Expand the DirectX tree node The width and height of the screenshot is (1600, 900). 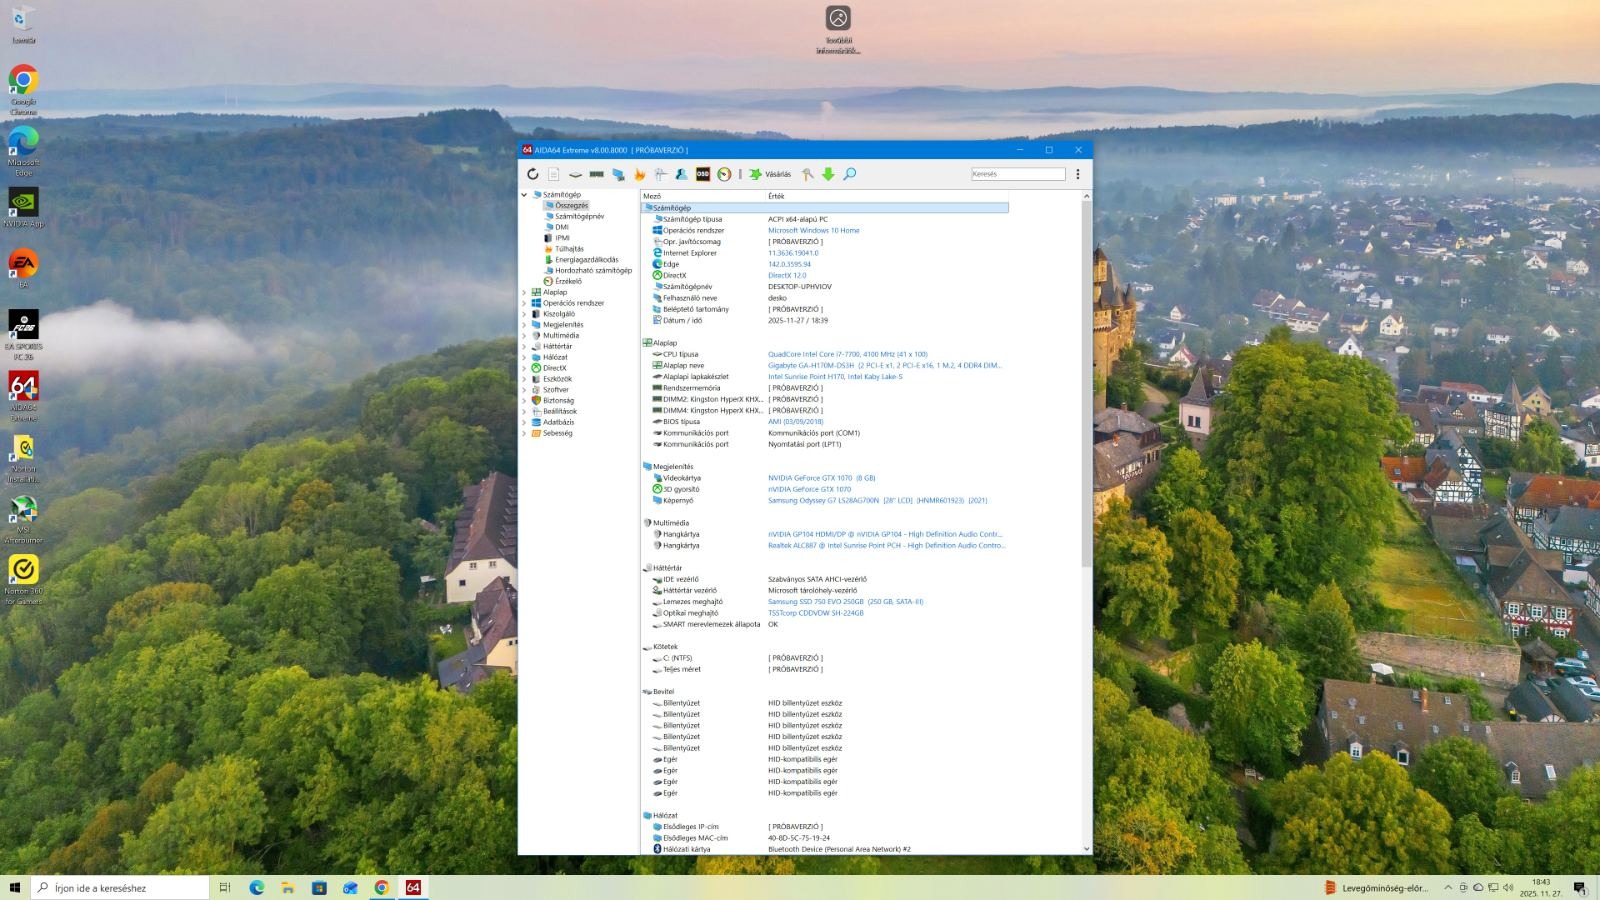pyautogui.click(x=524, y=368)
